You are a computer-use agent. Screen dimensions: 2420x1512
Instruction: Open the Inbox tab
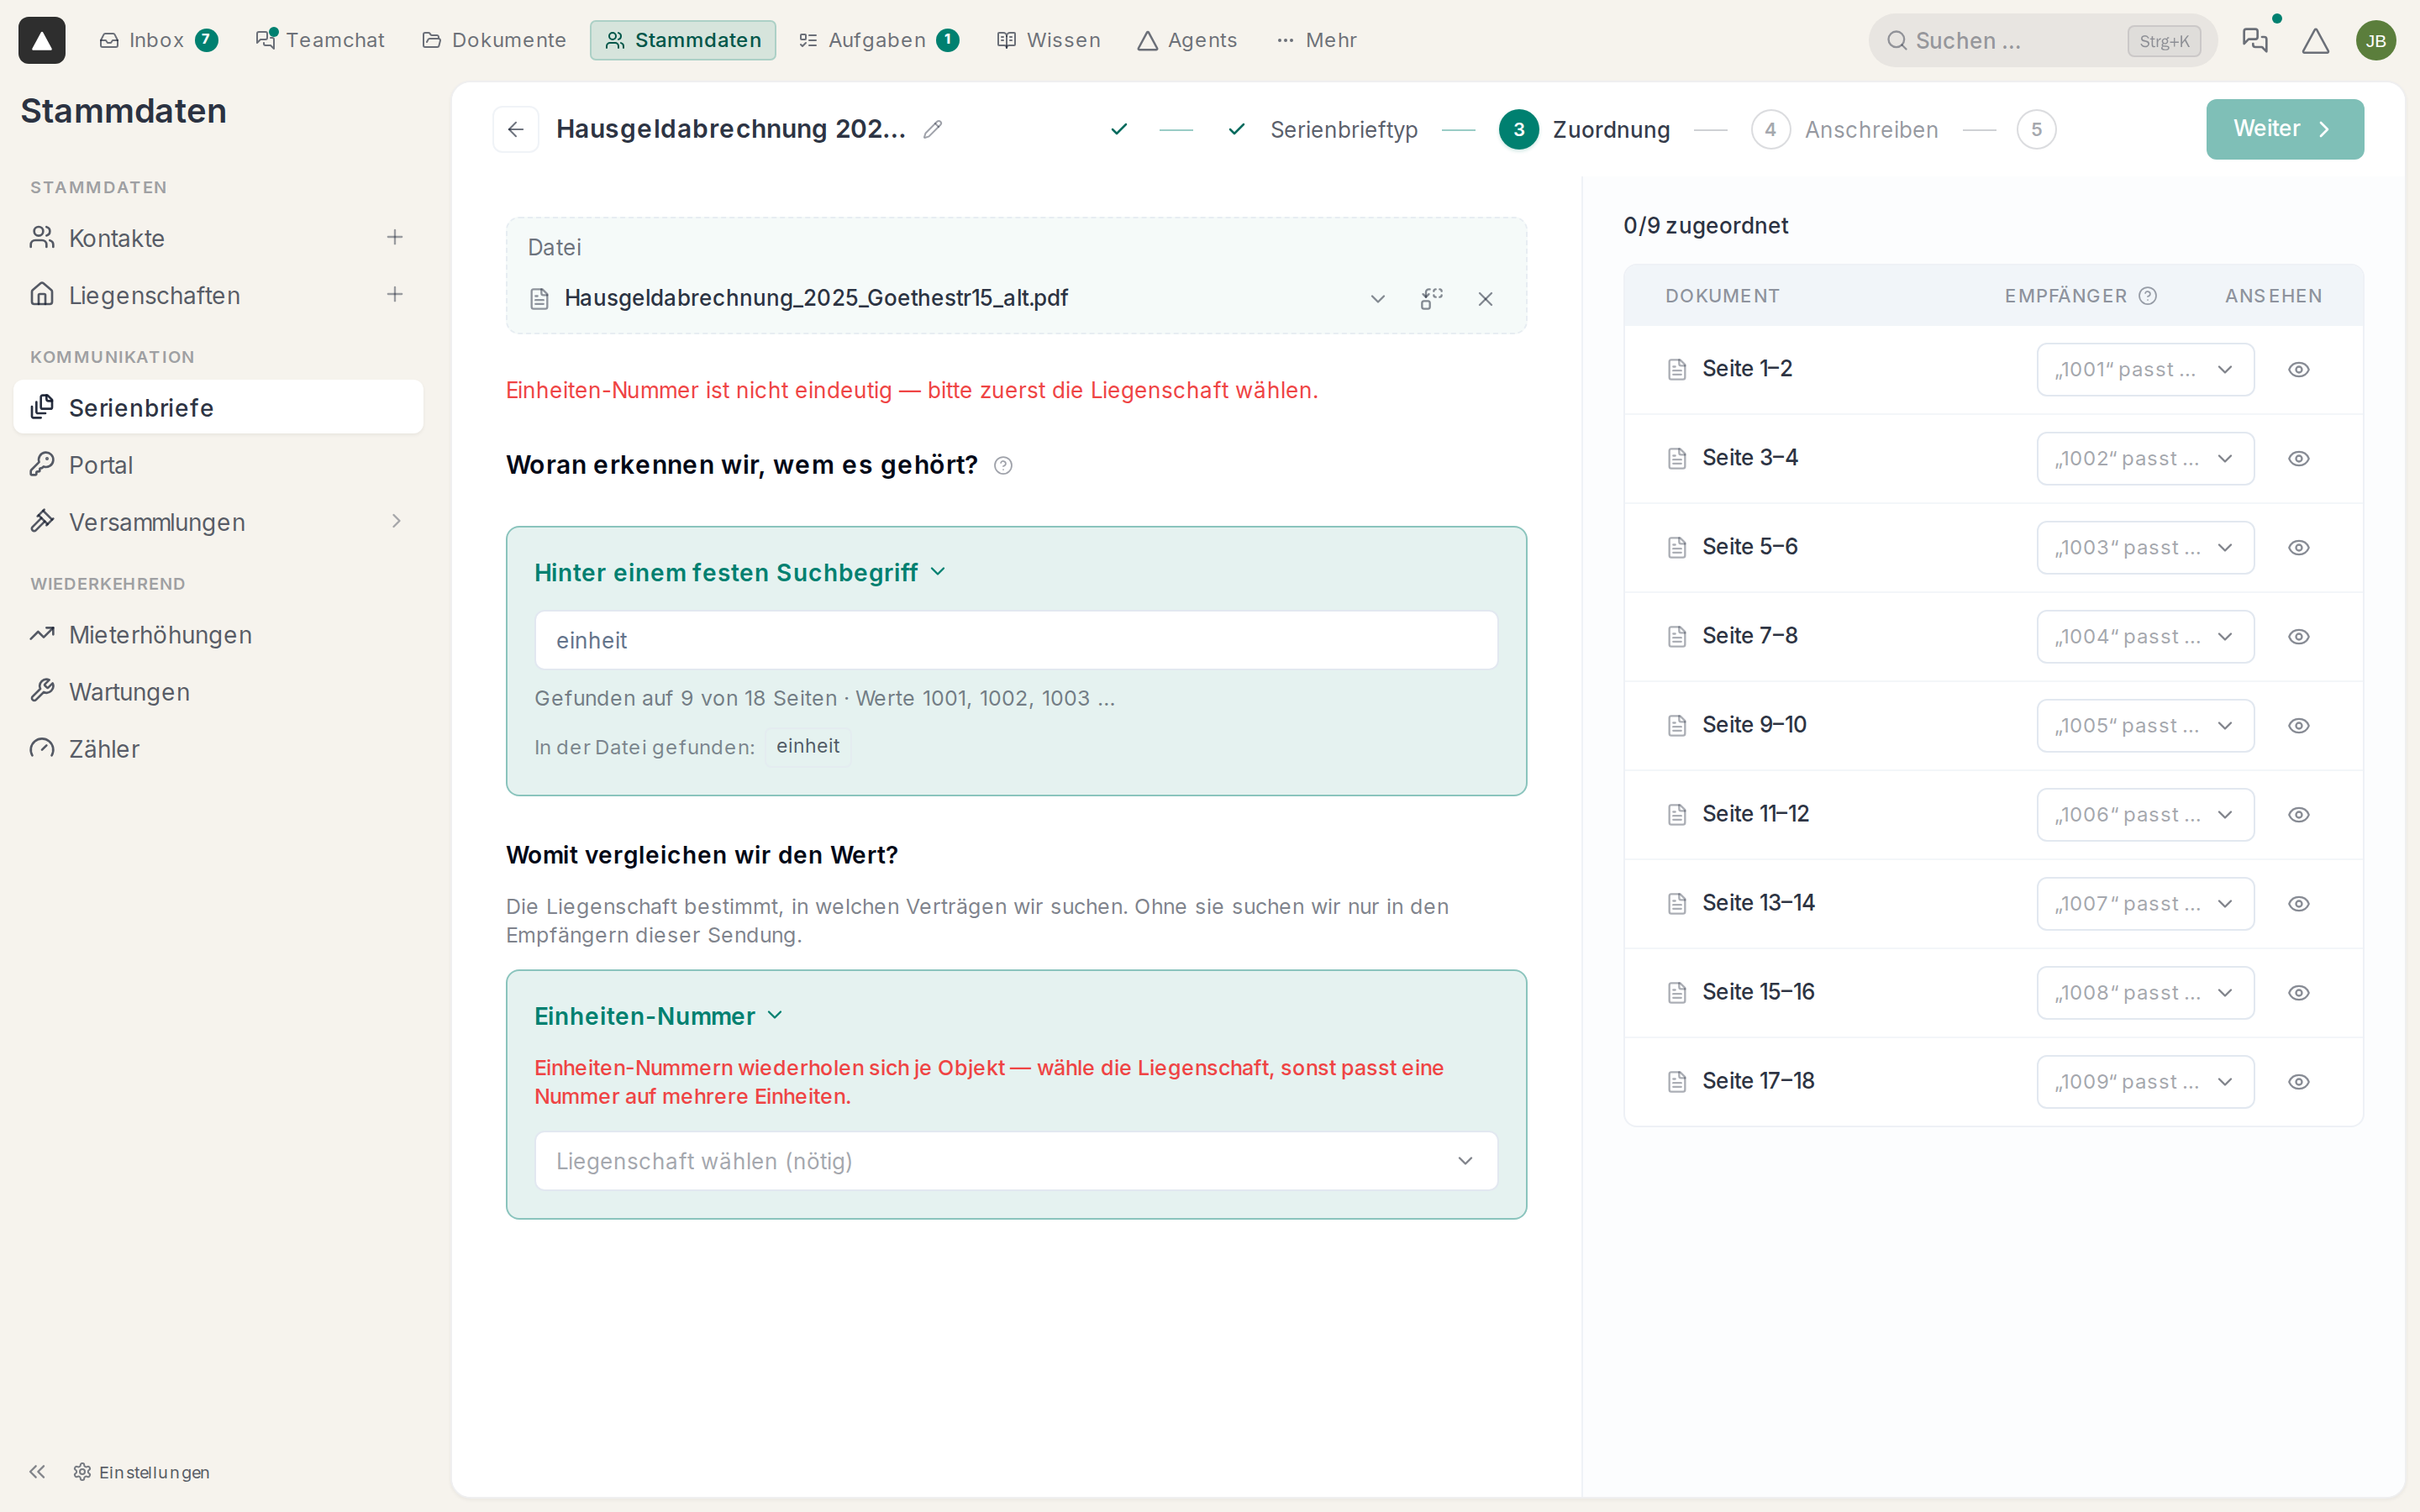158,40
